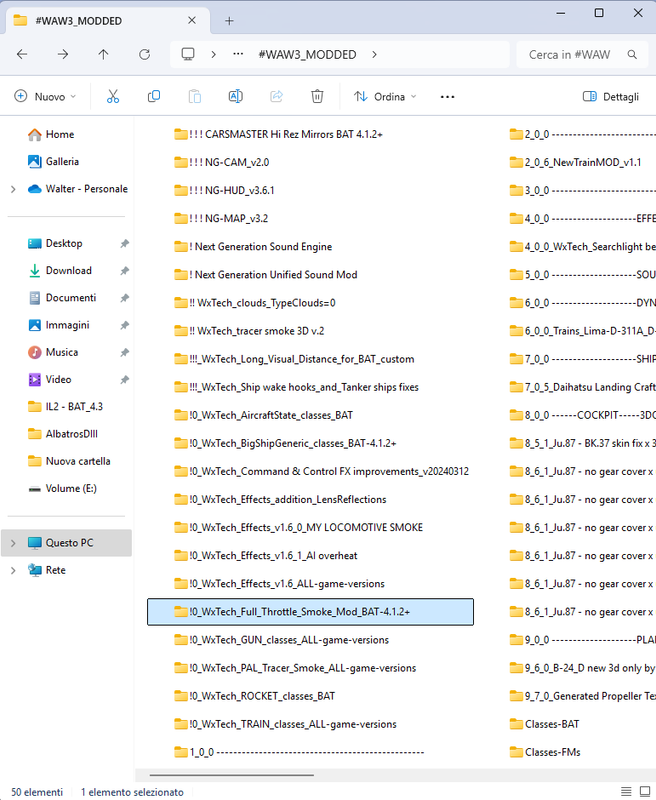Click the Paste clipboard icon
This screenshot has width=656, height=800.
pyautogui.click(x=194, y=96)
